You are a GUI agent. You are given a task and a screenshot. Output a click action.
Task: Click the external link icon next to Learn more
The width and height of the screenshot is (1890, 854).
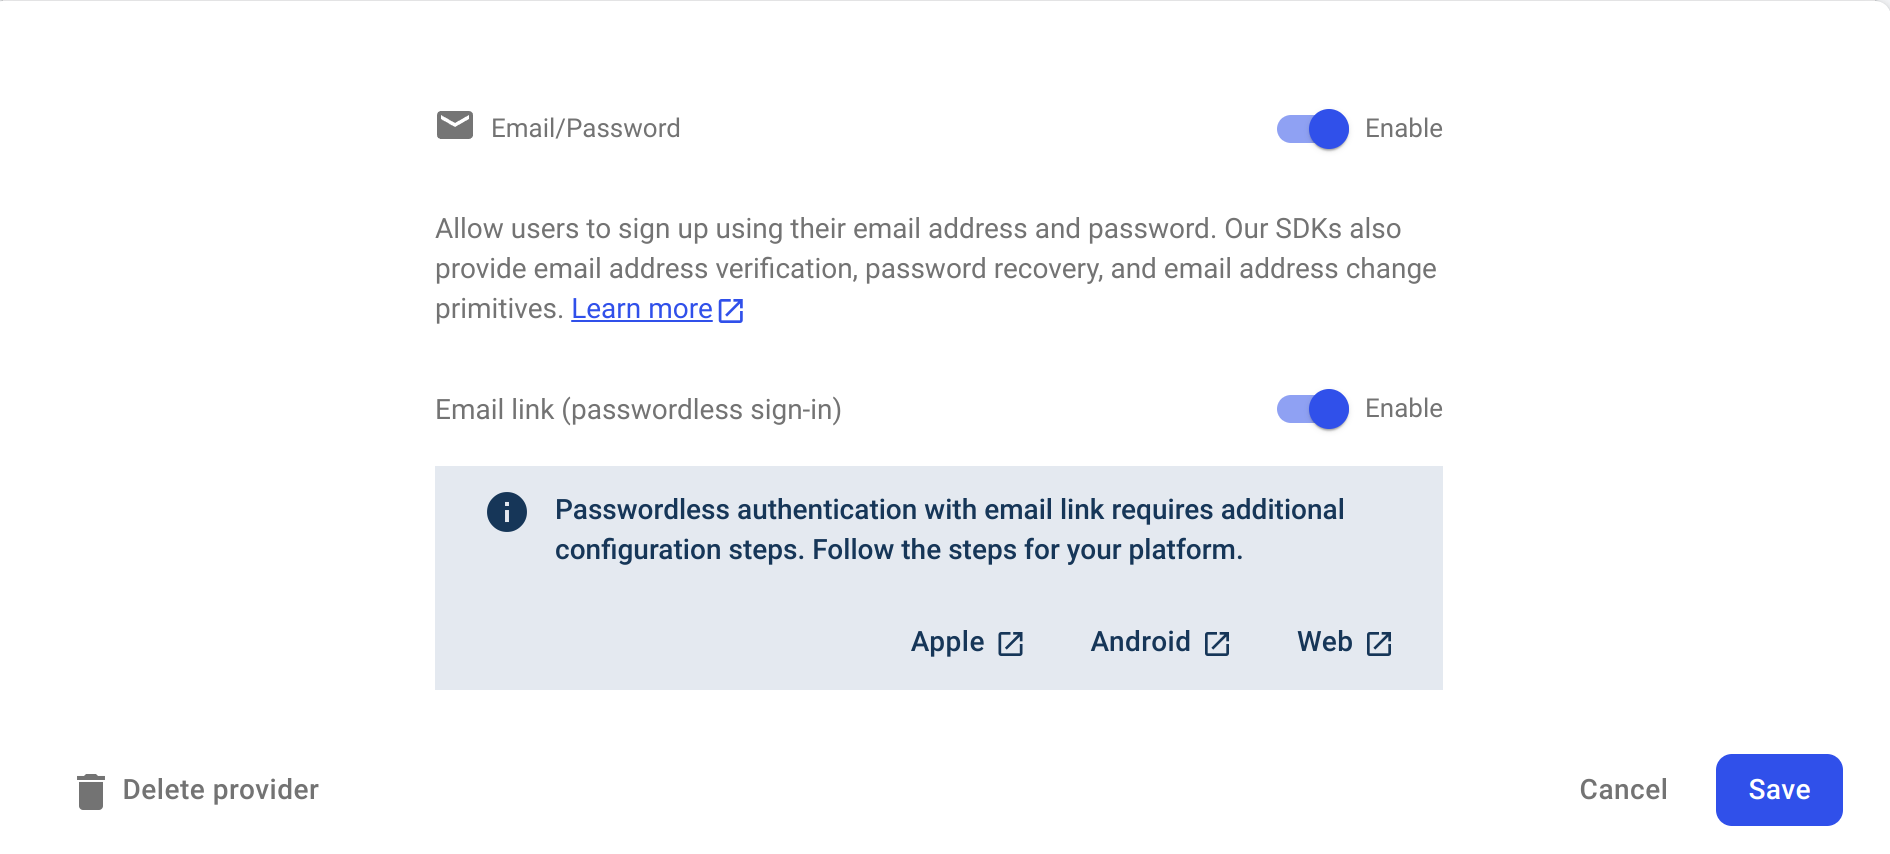click(x=730, y=311)
